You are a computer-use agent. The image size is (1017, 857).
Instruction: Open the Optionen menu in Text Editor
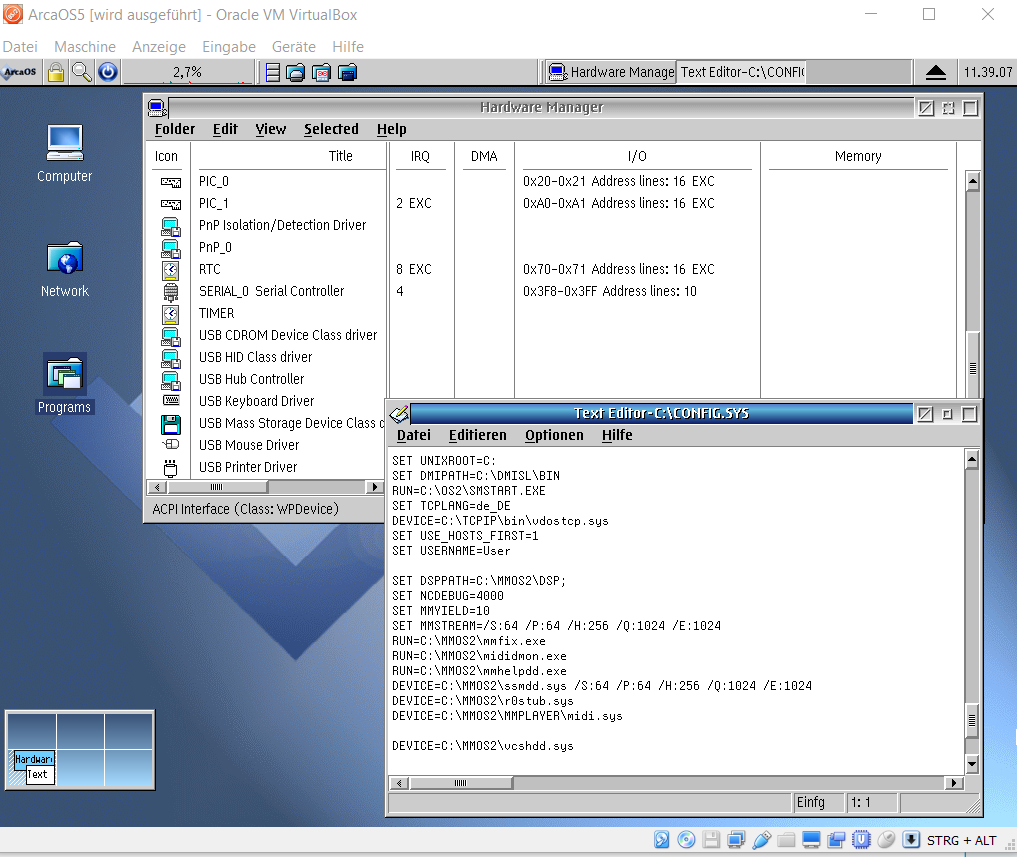point(554,435)
